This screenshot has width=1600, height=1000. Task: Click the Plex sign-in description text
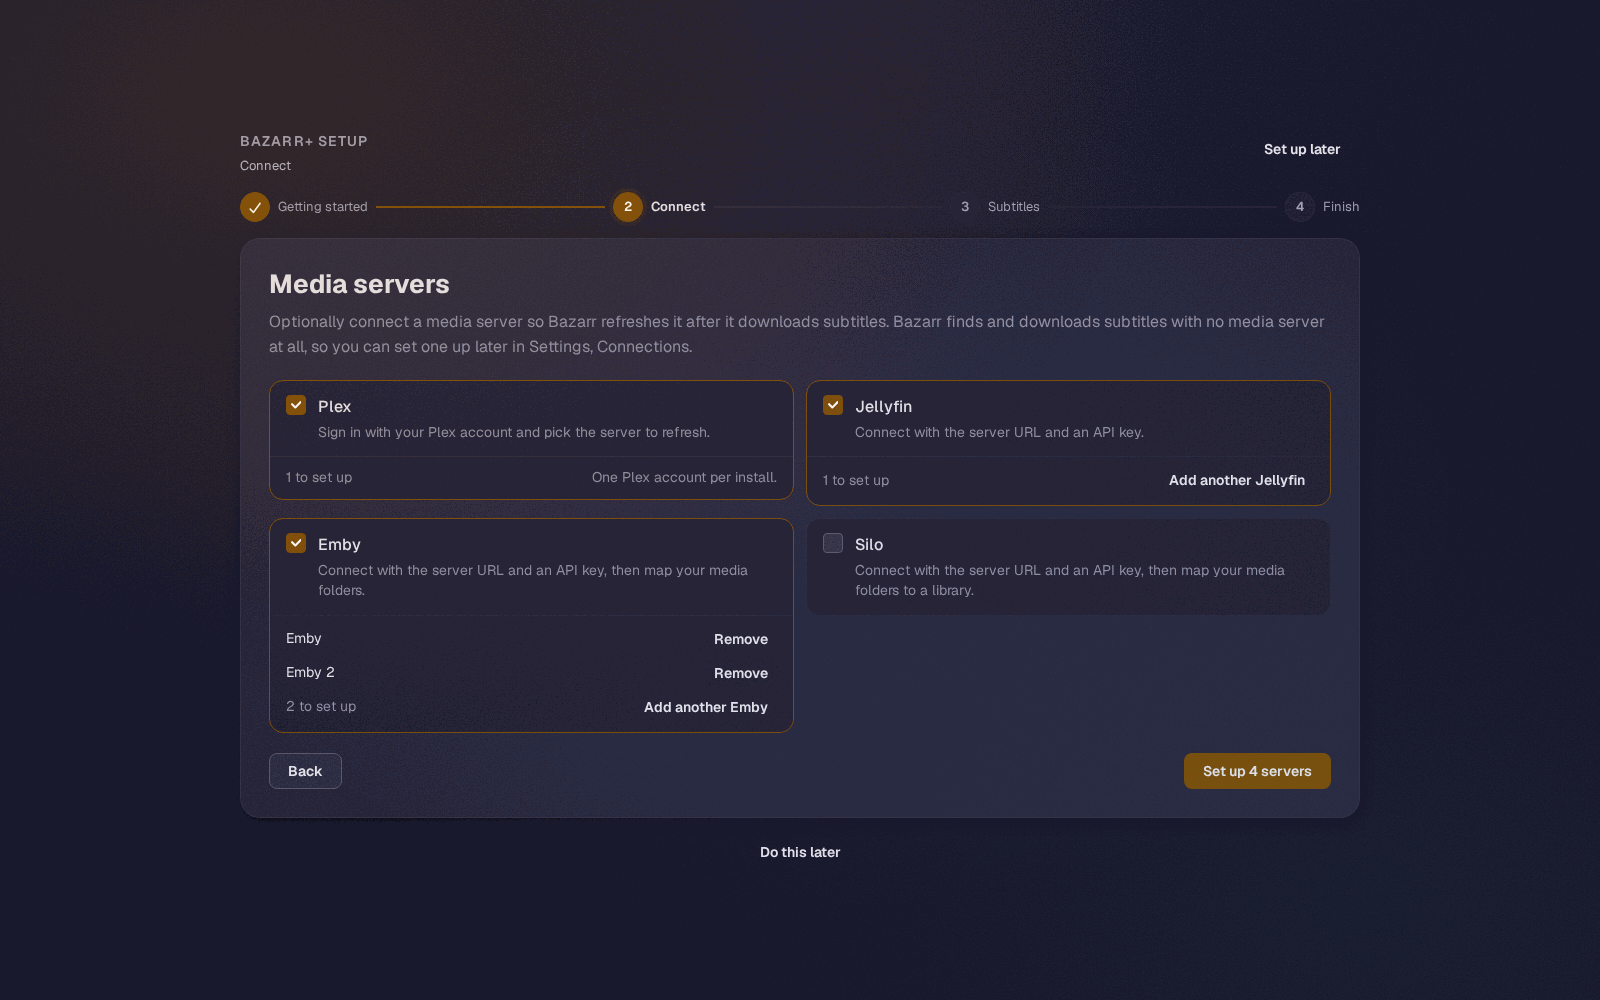514,432
